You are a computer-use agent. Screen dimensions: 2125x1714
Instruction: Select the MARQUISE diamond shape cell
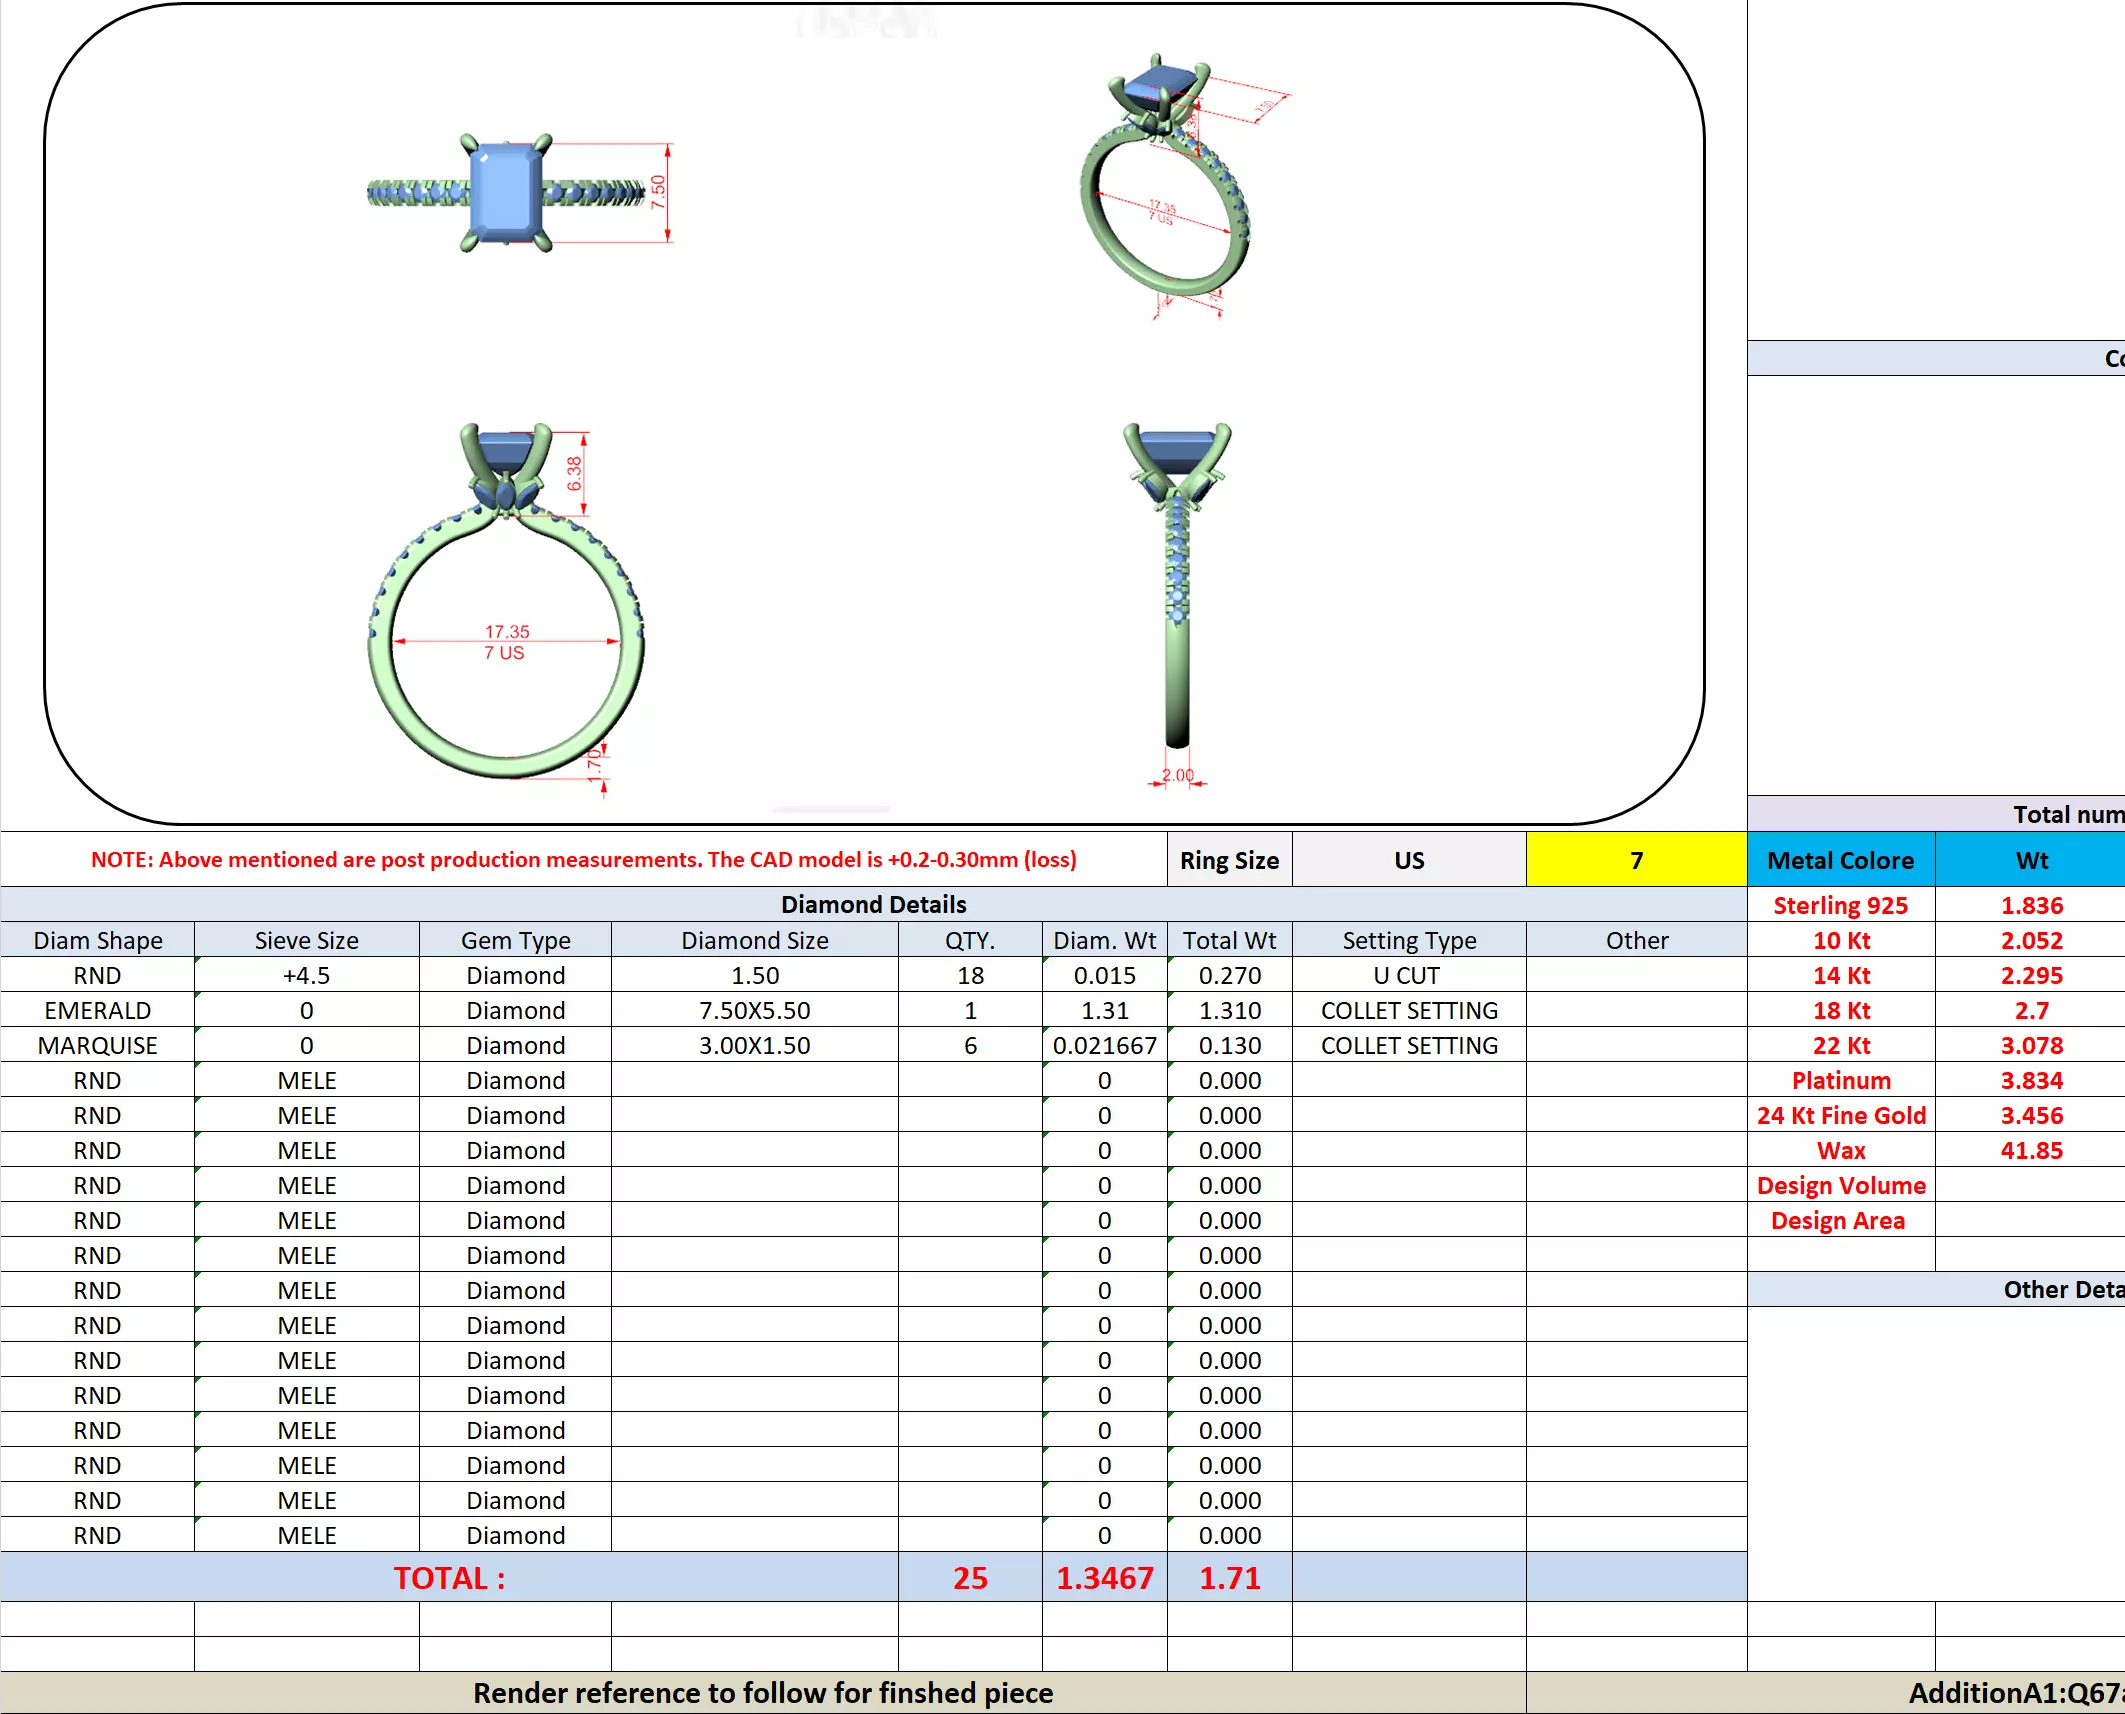pos(97,1045)
